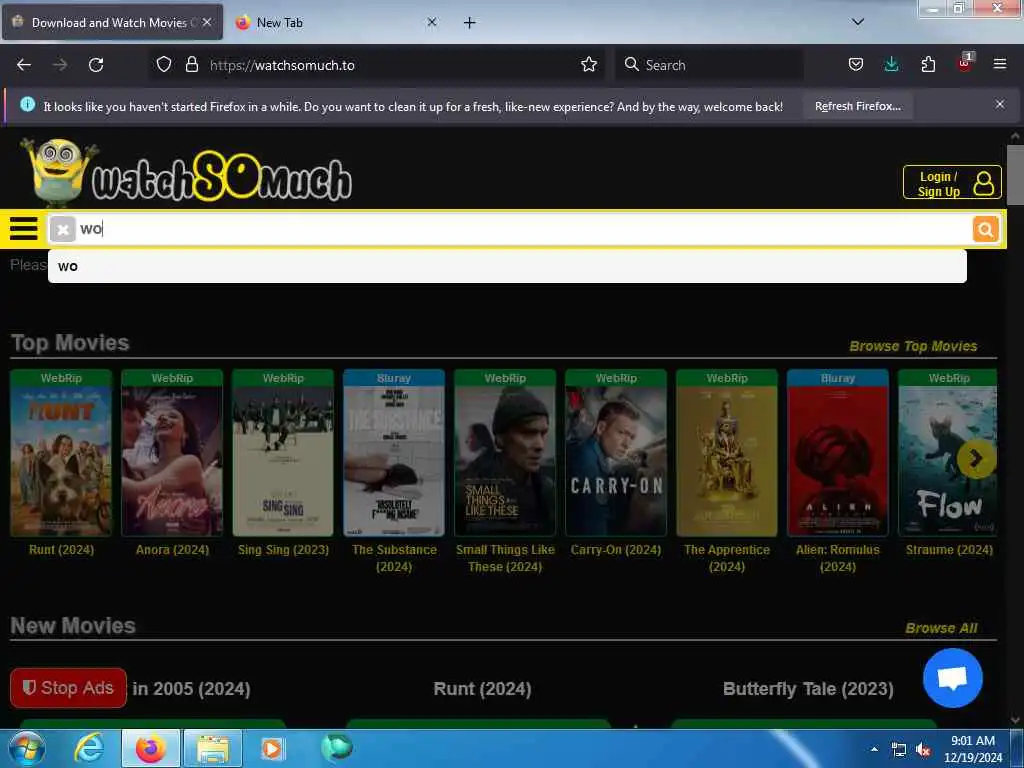Screen dimensions: 1024x768
Task: Click the Straume (2024) title link
Action: coord(949,550)
